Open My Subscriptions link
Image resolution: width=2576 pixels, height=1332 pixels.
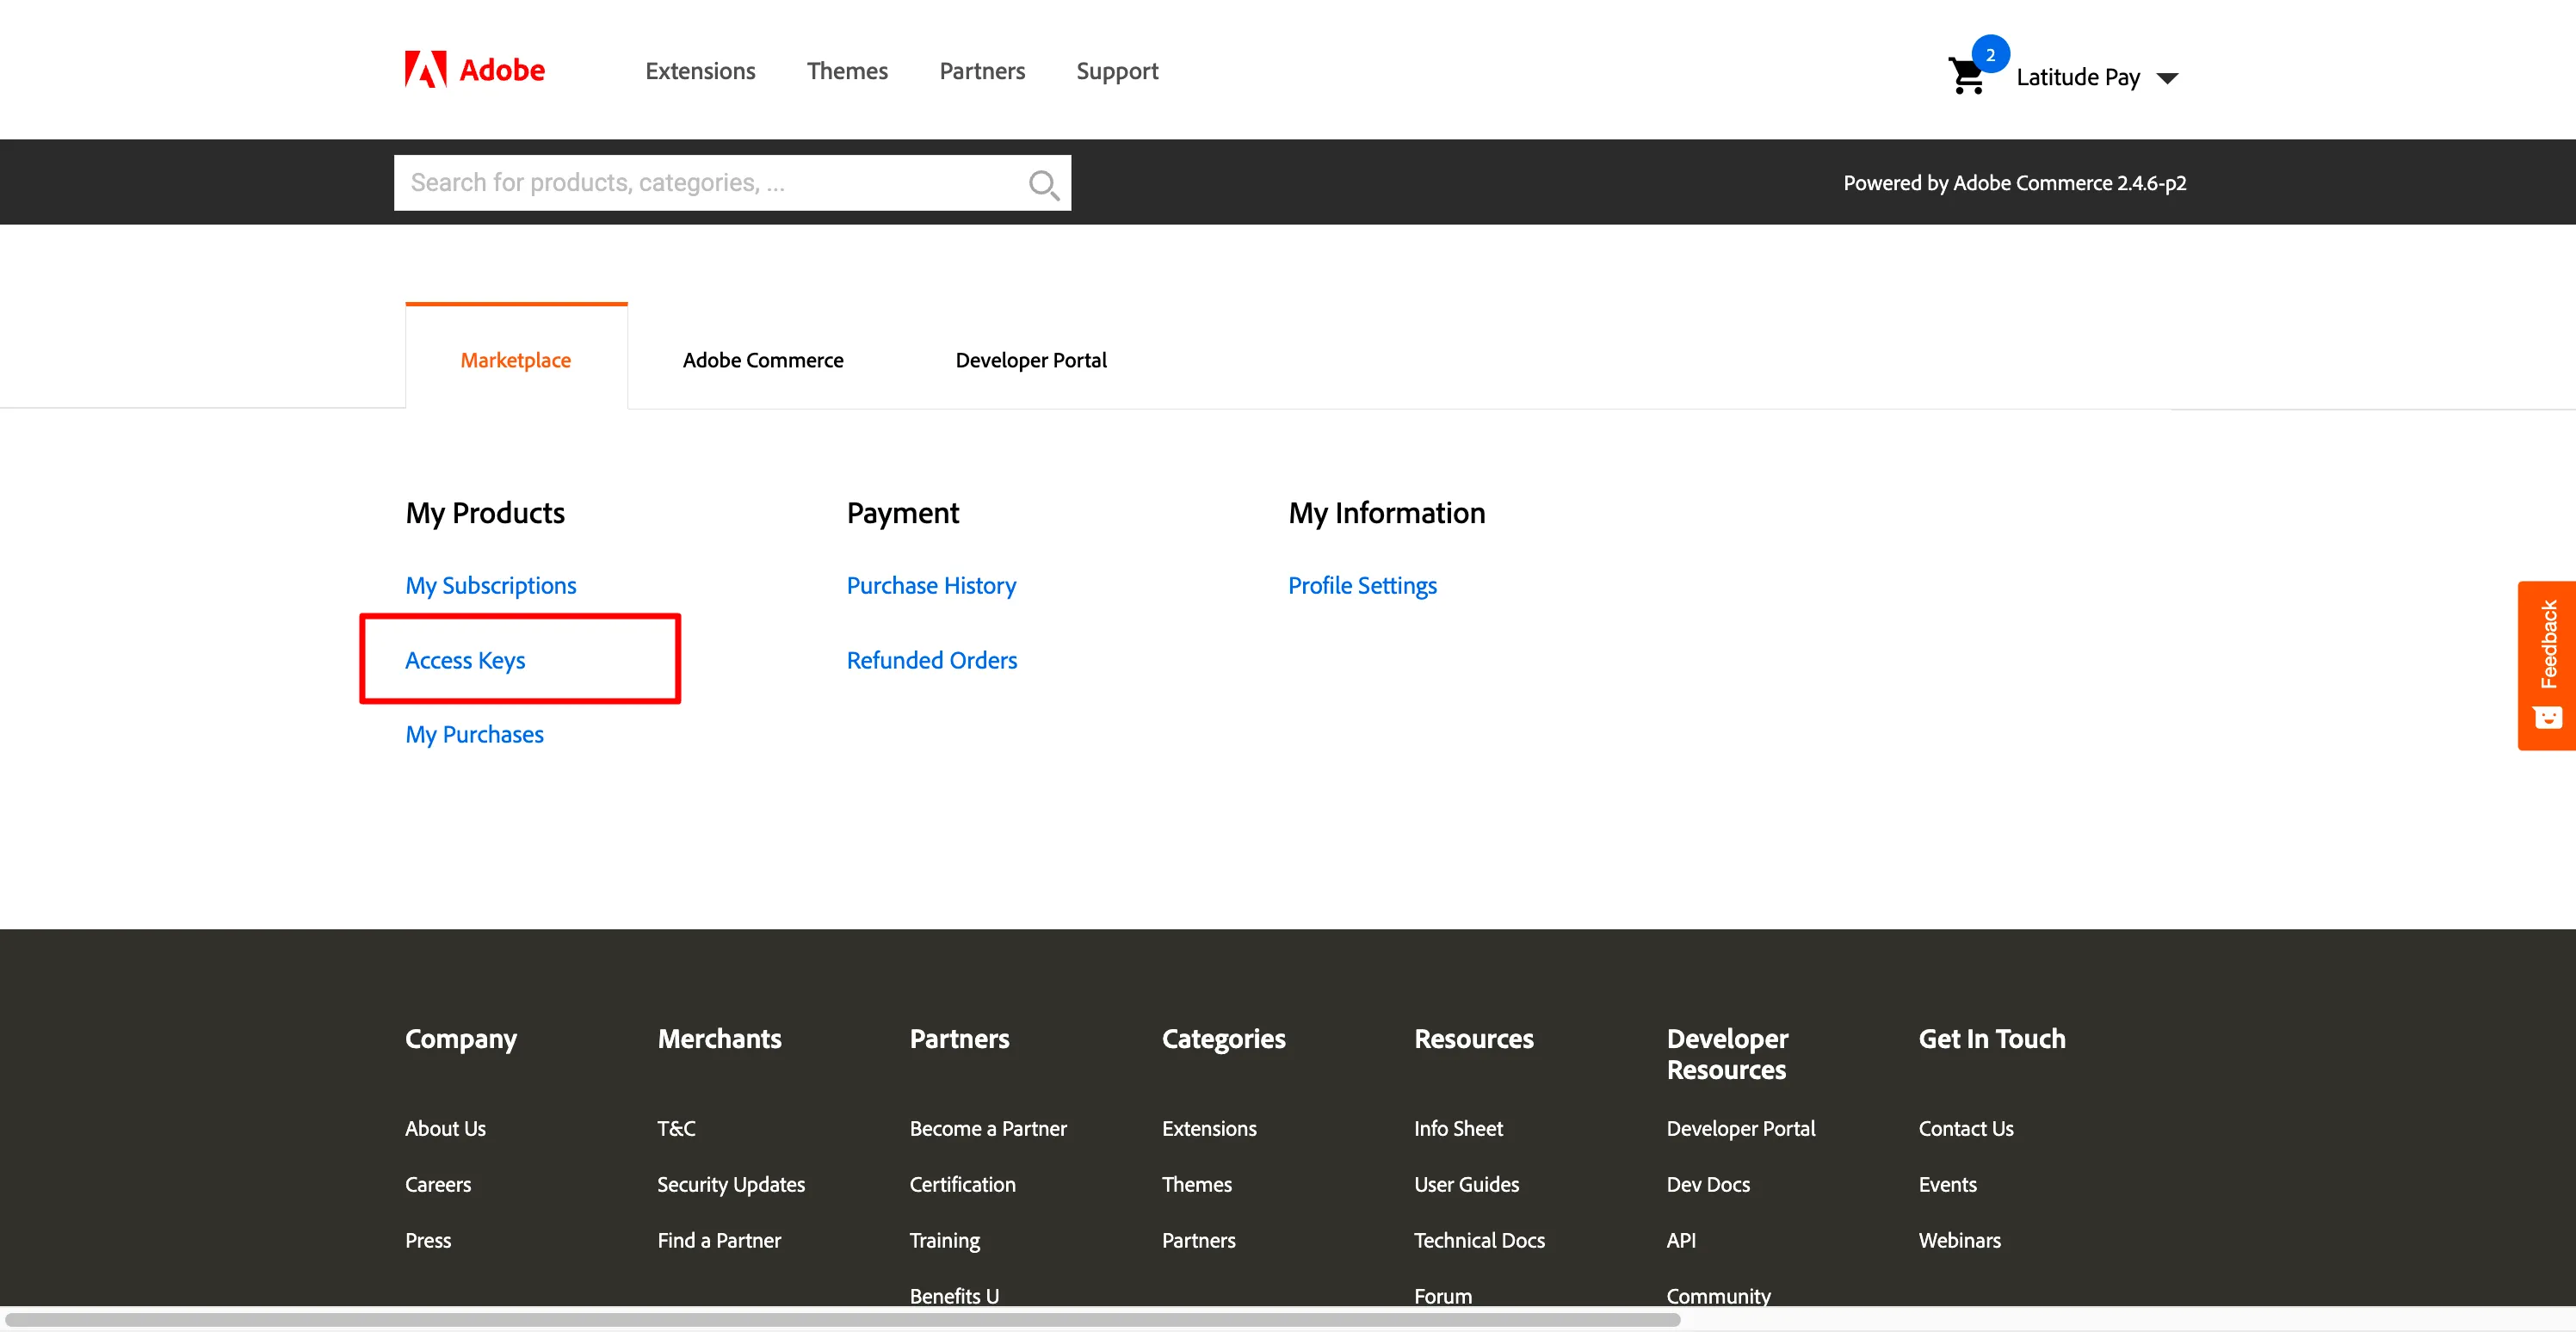point(491,585)
